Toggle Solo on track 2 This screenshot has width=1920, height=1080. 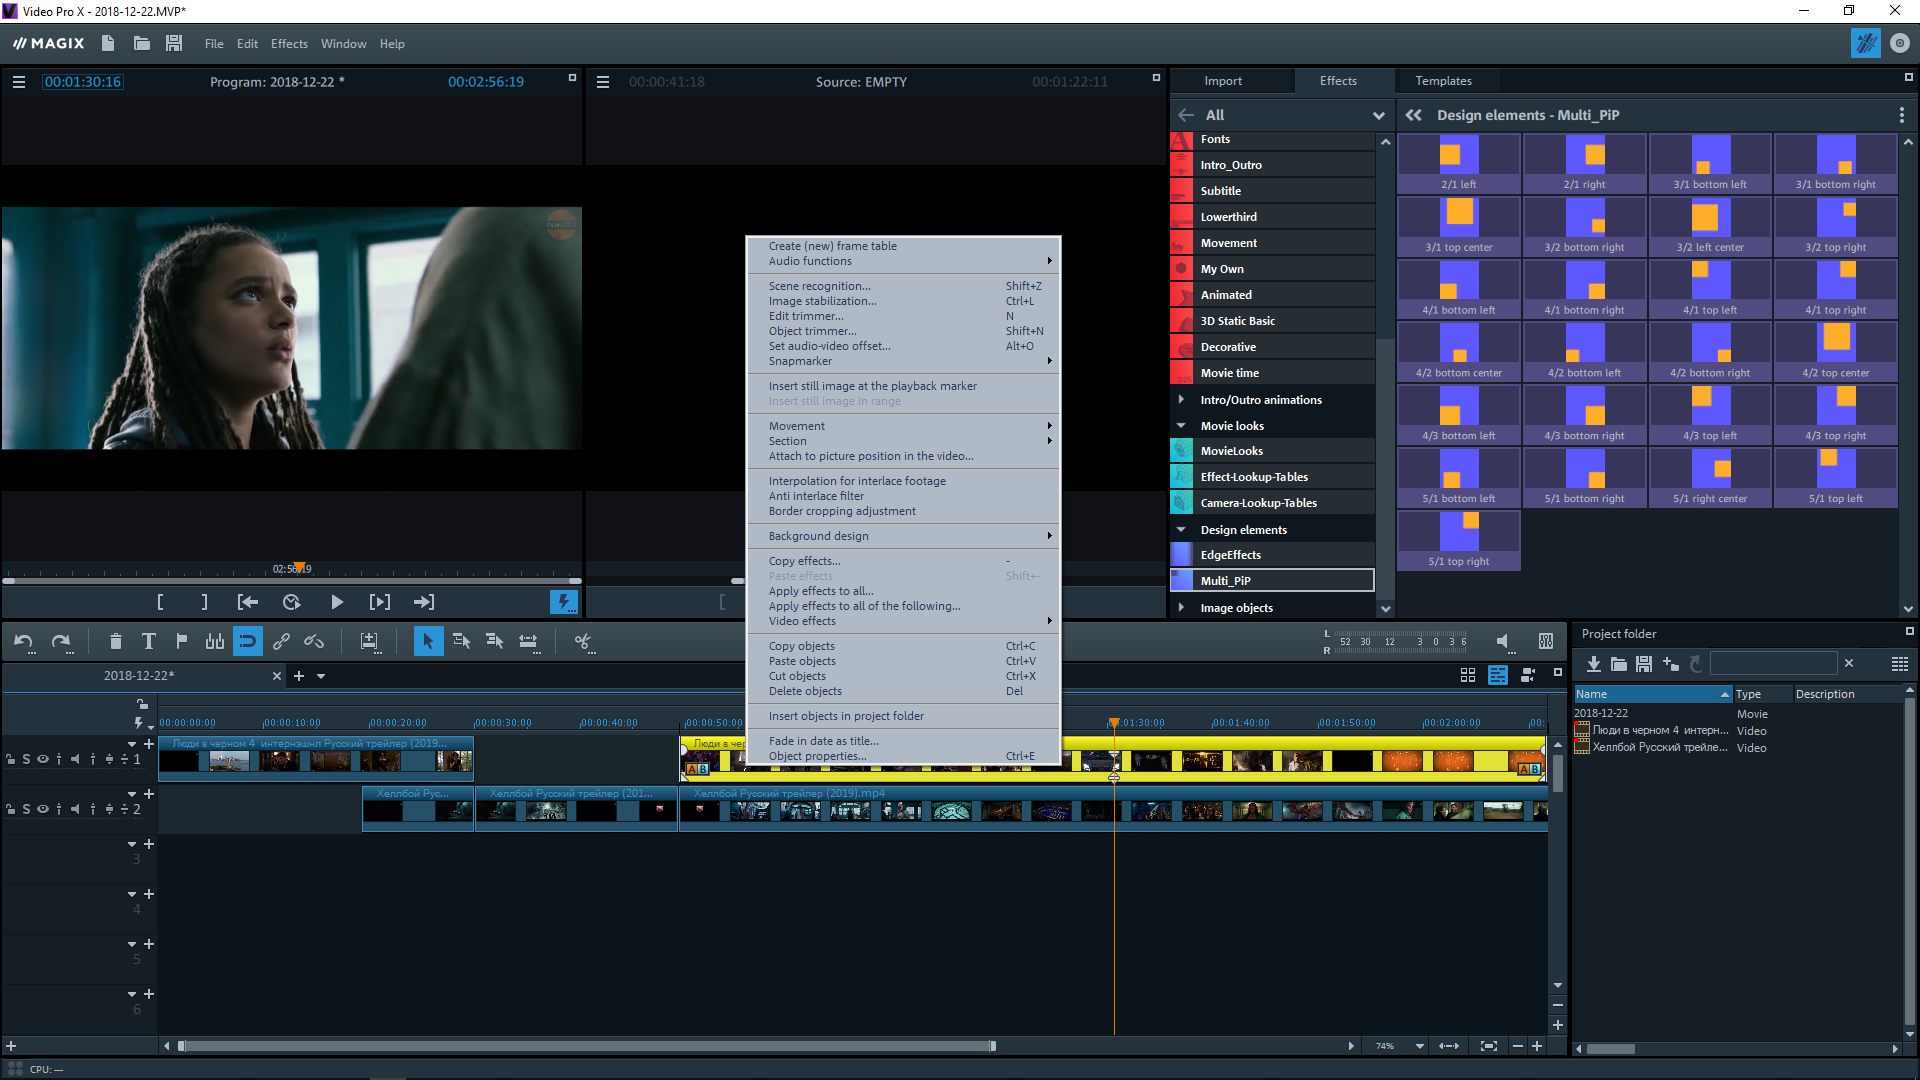pyautogui.click(x=27, y=809)
